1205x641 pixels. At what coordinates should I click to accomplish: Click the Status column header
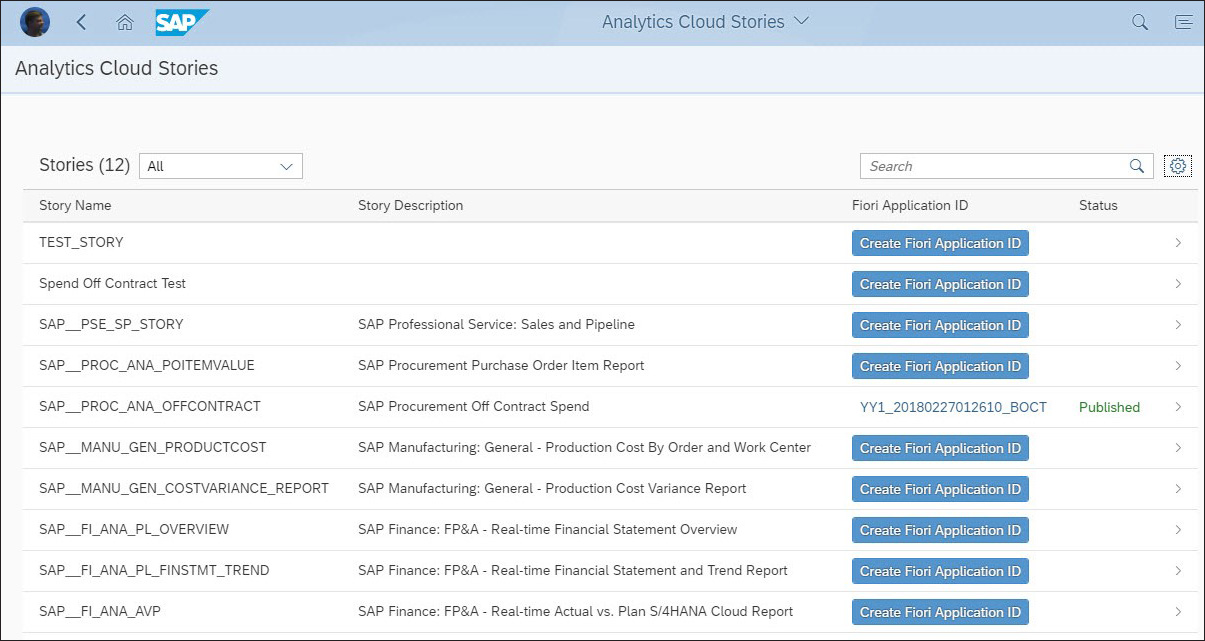pyautogui.click(x=1098, y=205)
